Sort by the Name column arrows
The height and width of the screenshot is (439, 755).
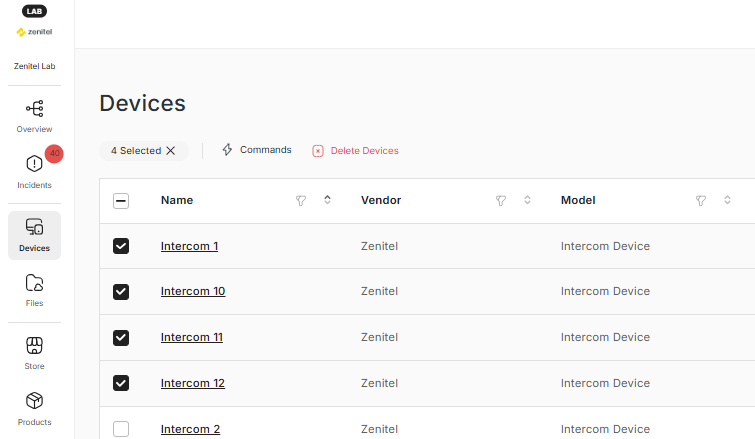[x=327, y=201]
